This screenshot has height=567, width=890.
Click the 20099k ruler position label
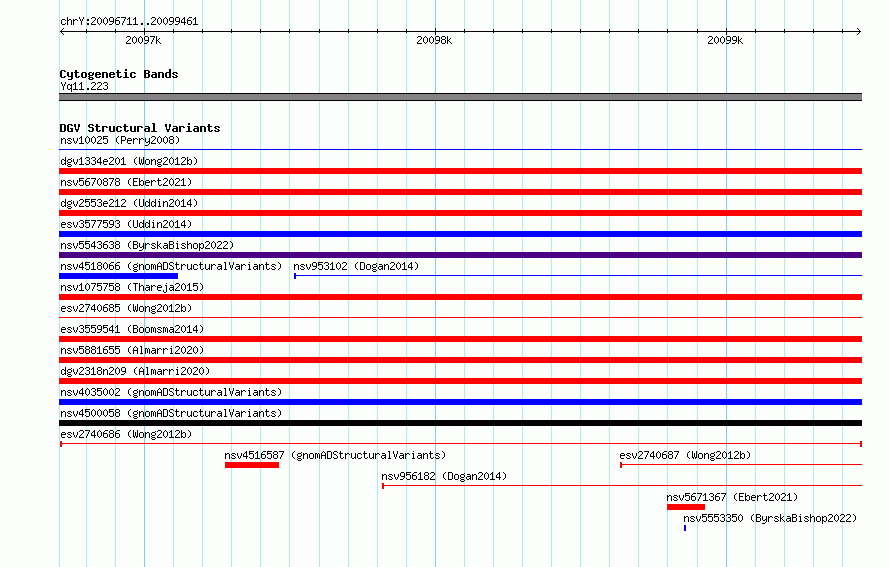[x=725, y=40]
